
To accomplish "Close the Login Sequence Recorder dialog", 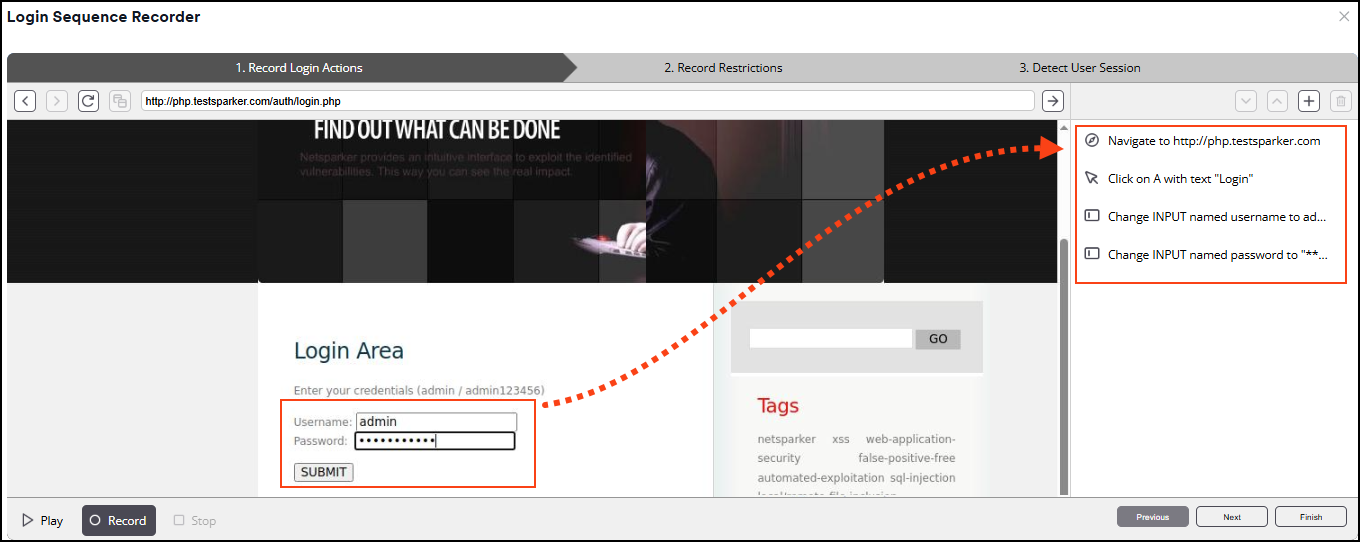I will click(1343, 16).
